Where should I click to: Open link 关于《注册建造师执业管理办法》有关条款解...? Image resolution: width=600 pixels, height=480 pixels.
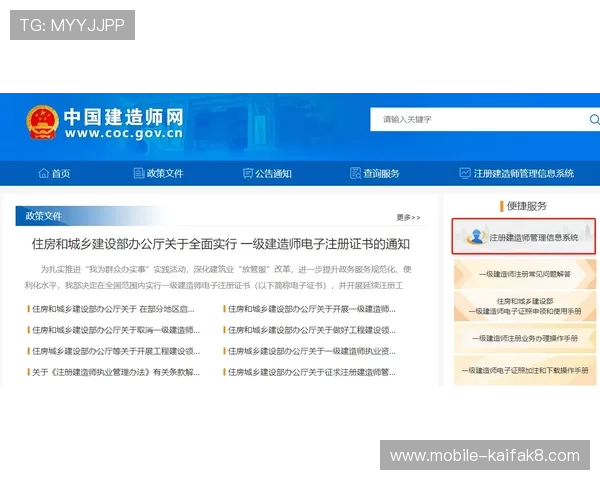pyautogui.click(x=114, y=372)
